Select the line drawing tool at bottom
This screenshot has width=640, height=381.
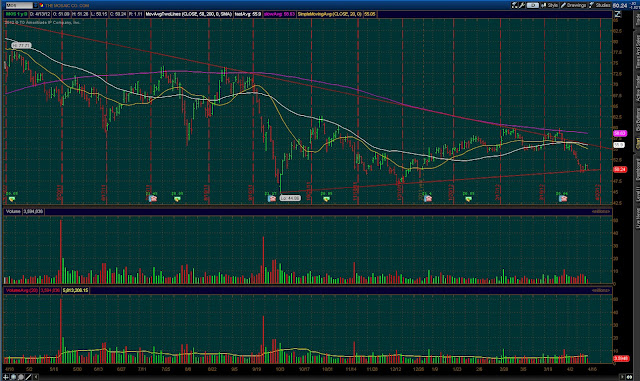click(x=28, y=377)
